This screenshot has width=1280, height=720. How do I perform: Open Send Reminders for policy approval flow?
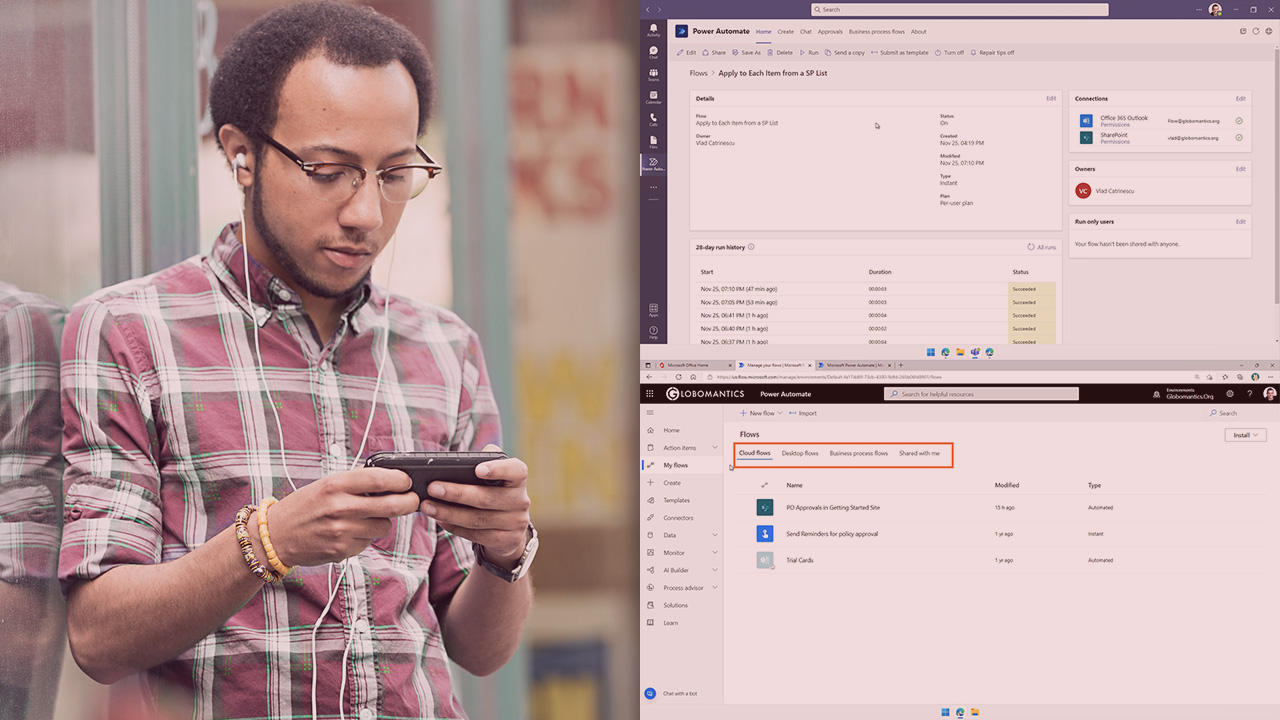(x=832, y=534)
